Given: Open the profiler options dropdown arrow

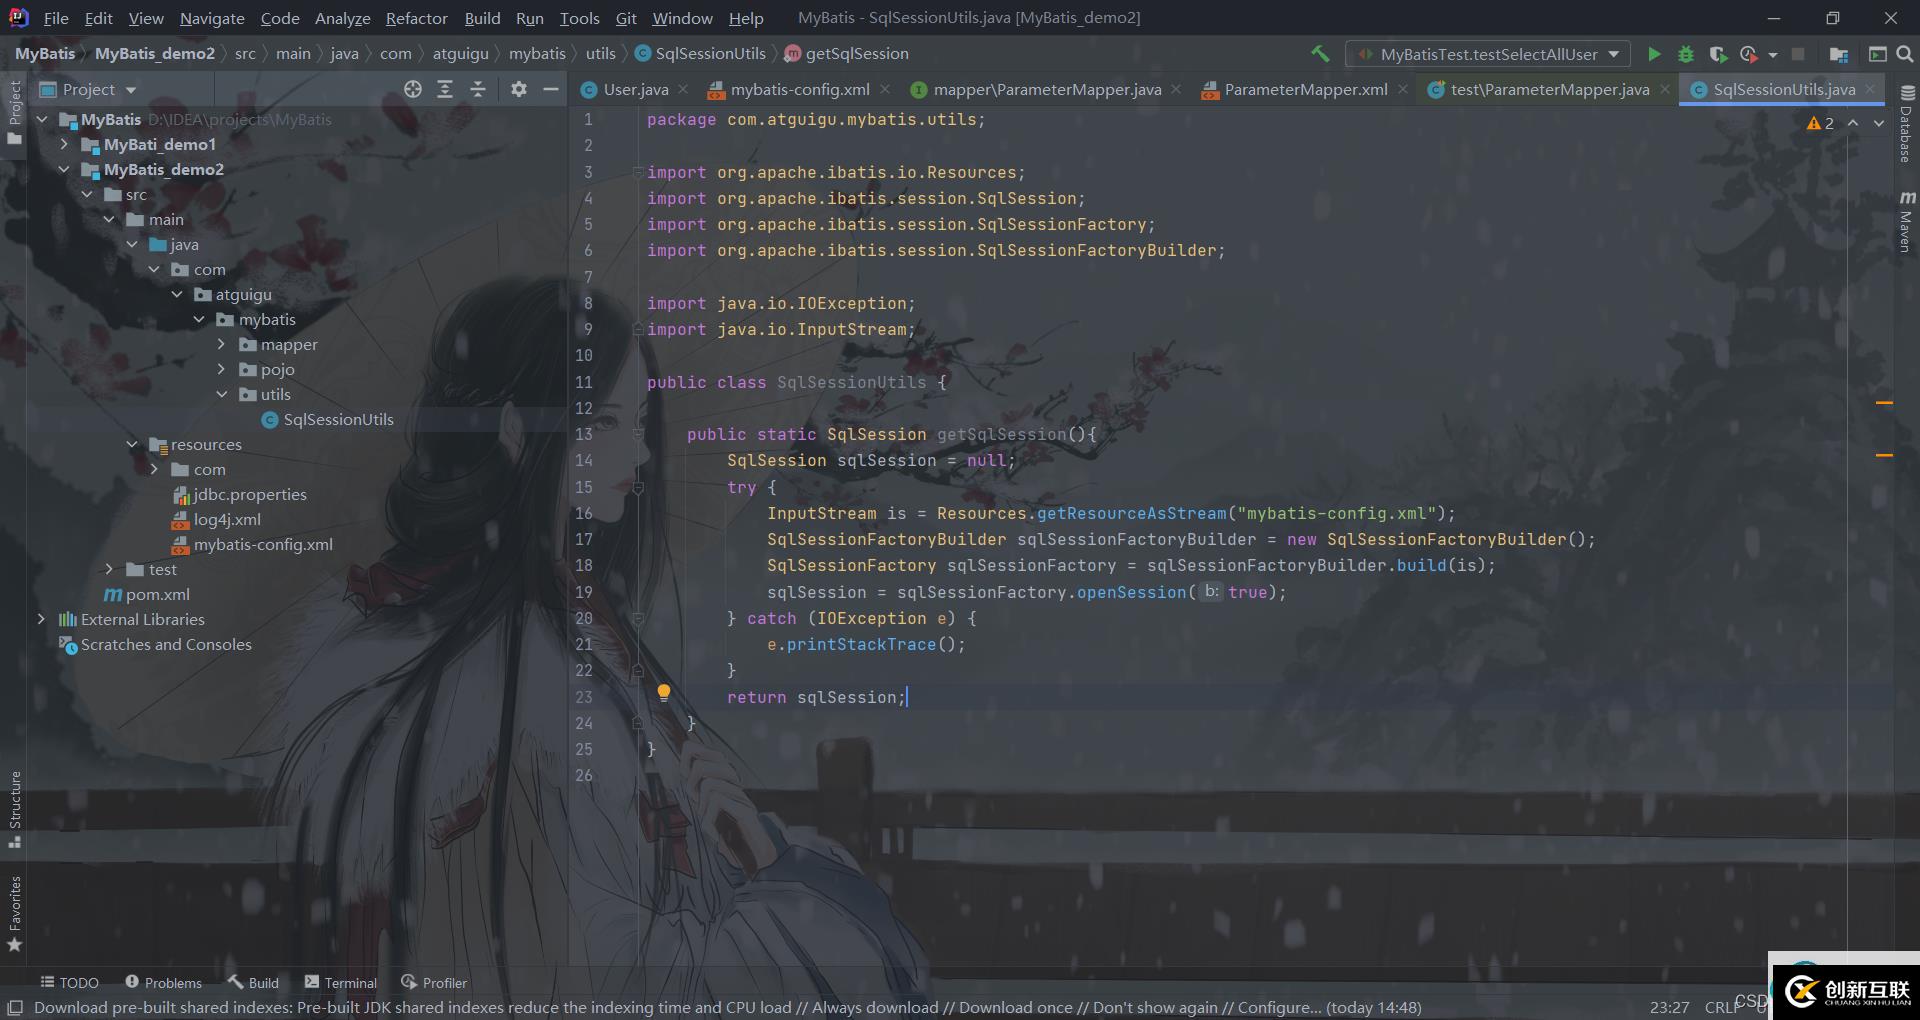Looking at the screenshot, I should [x=1773, y=55].
